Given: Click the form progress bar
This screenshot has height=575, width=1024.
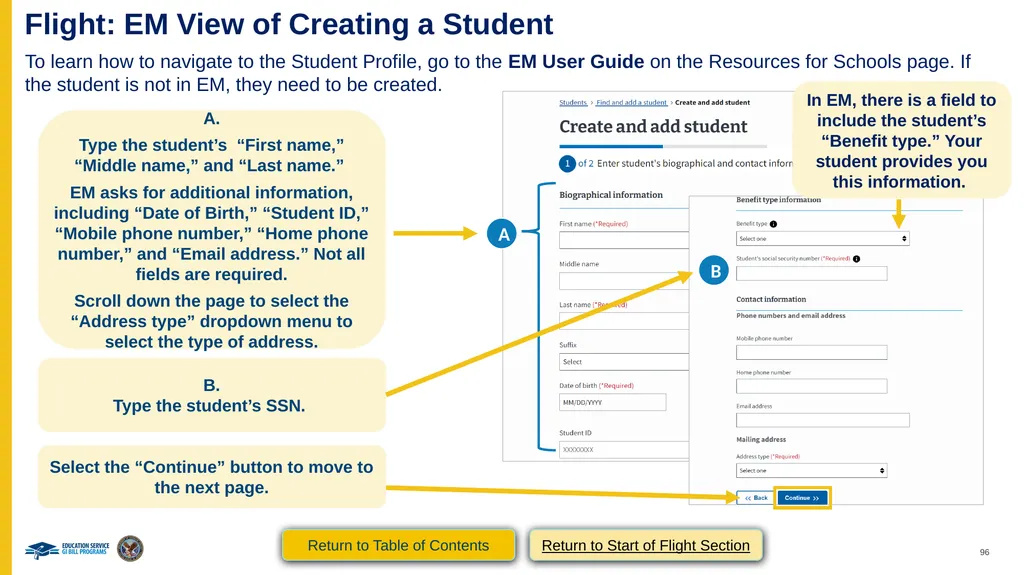Looking at the screenshot, I should point(662,146).
